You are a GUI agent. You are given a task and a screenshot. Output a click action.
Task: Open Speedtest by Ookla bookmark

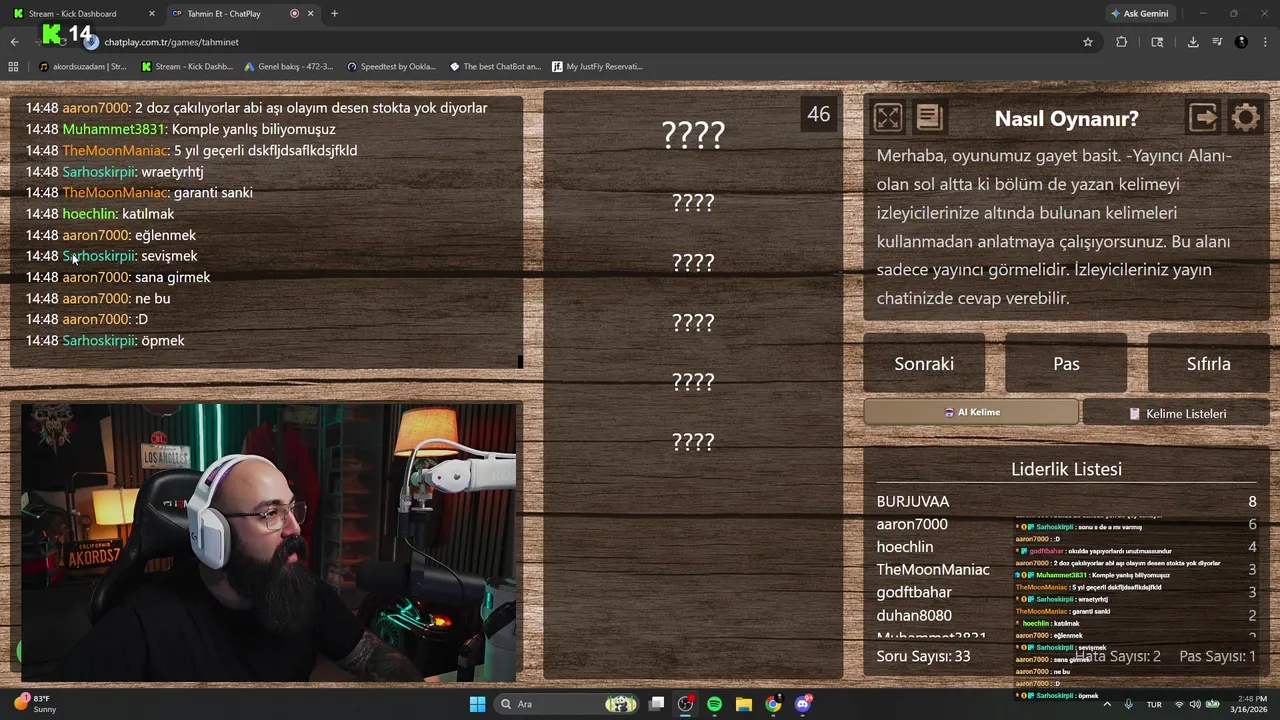click(391, 67)
